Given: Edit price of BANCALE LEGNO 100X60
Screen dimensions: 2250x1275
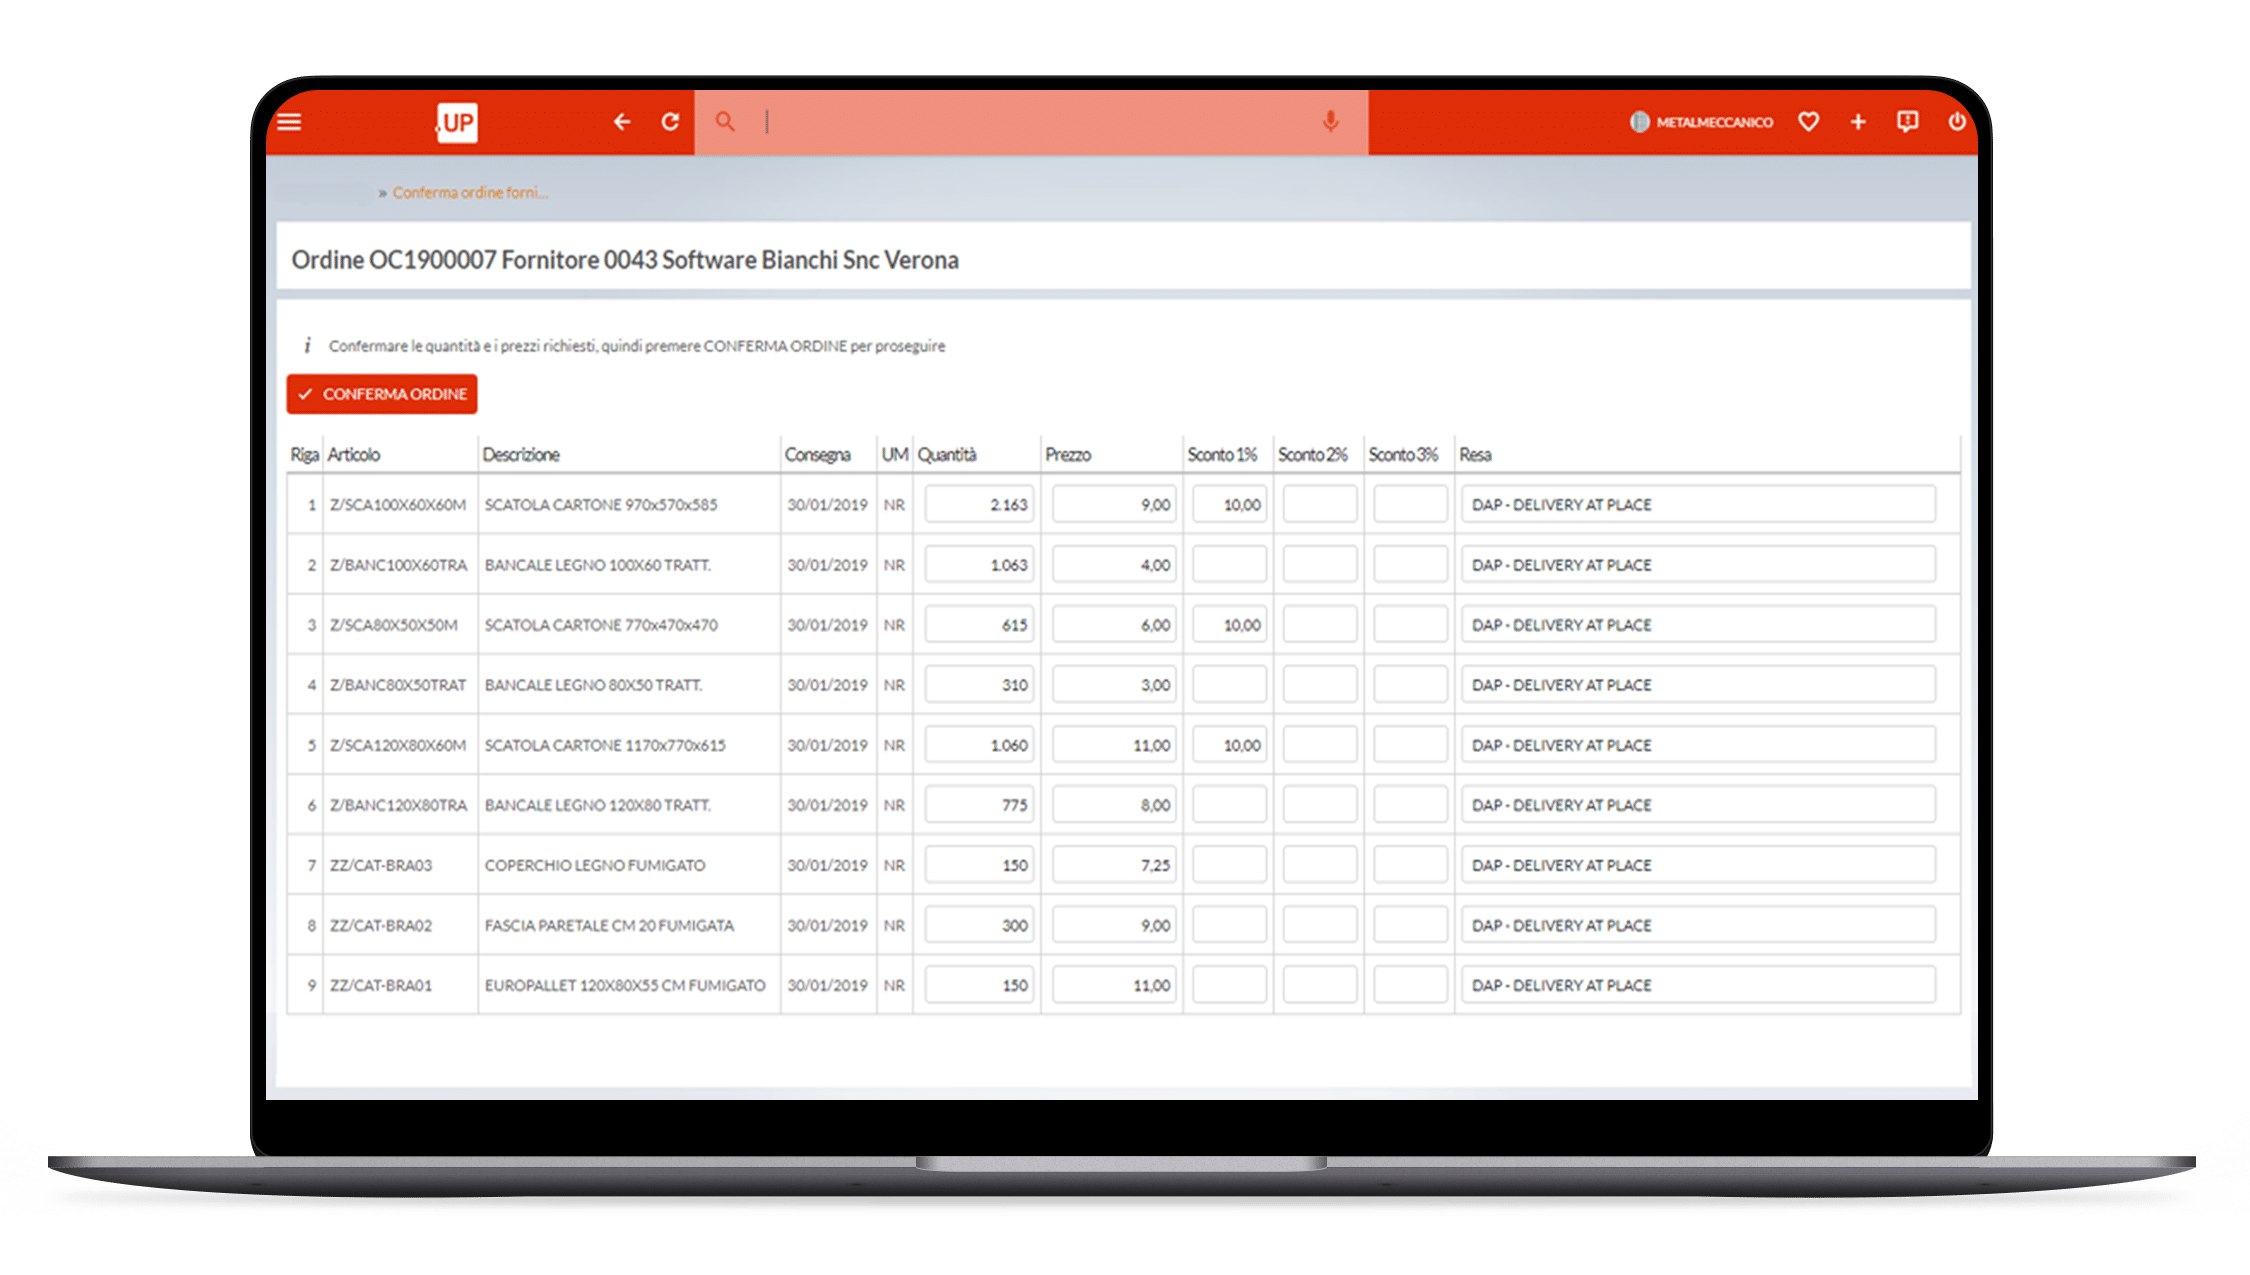Looking at the screenshot, I should pos(1113,565).
